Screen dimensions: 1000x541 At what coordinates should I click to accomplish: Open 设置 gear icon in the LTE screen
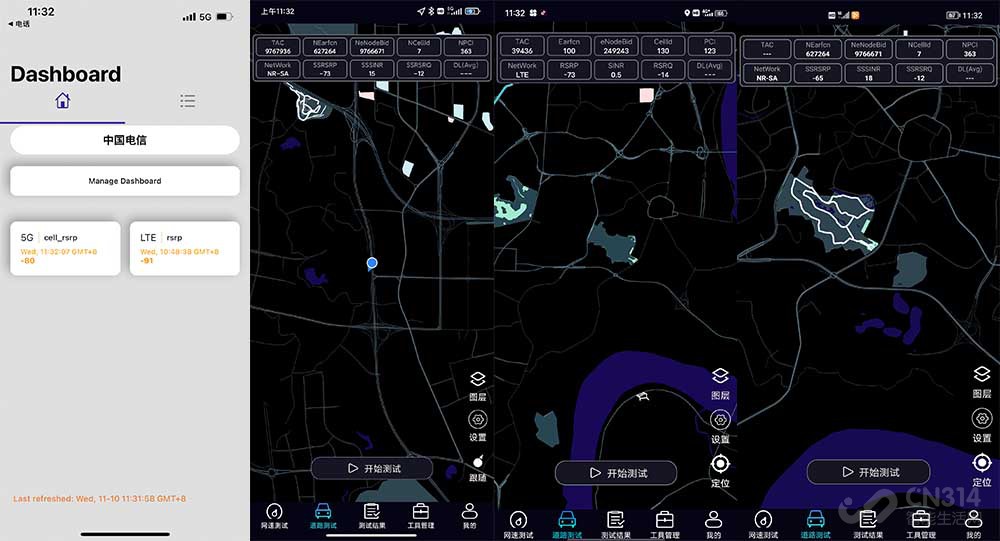(720, 427)
